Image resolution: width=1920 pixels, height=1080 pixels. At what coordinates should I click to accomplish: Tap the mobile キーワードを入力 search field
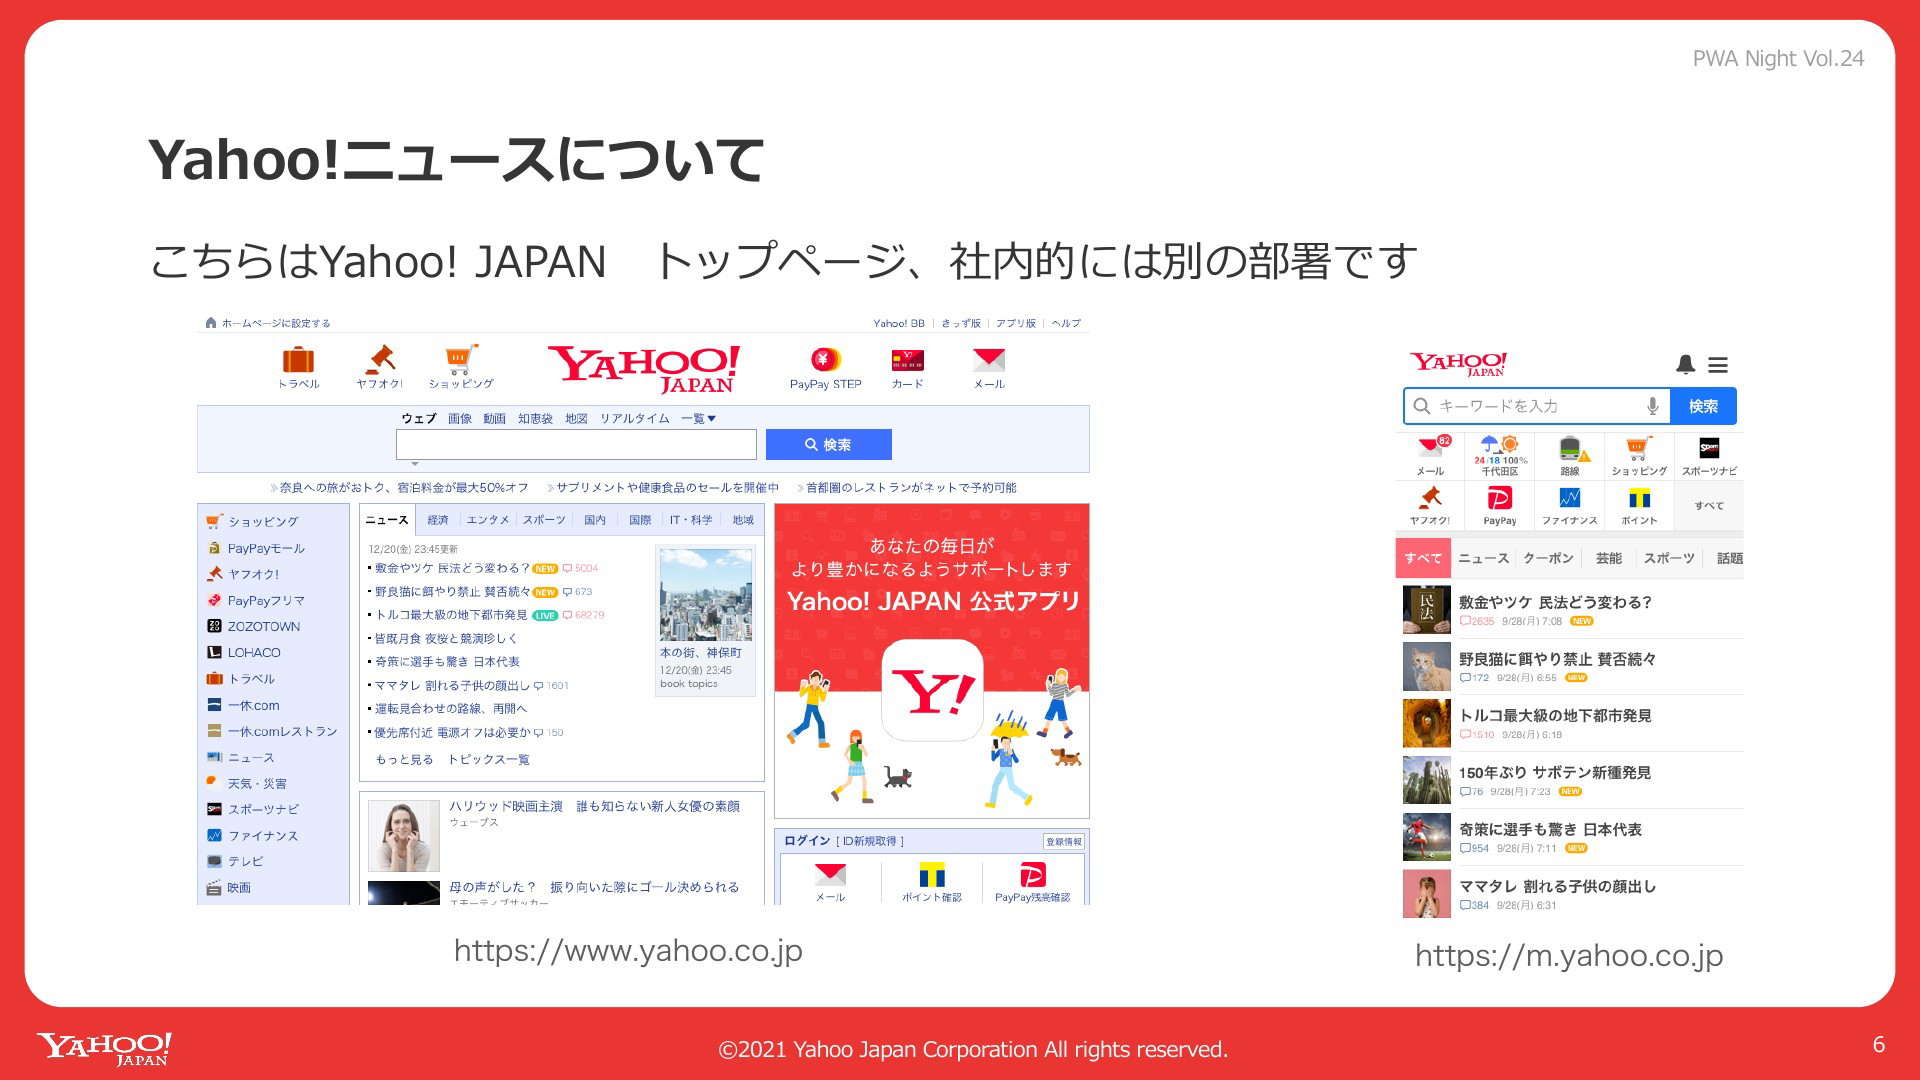(1535, 406)
